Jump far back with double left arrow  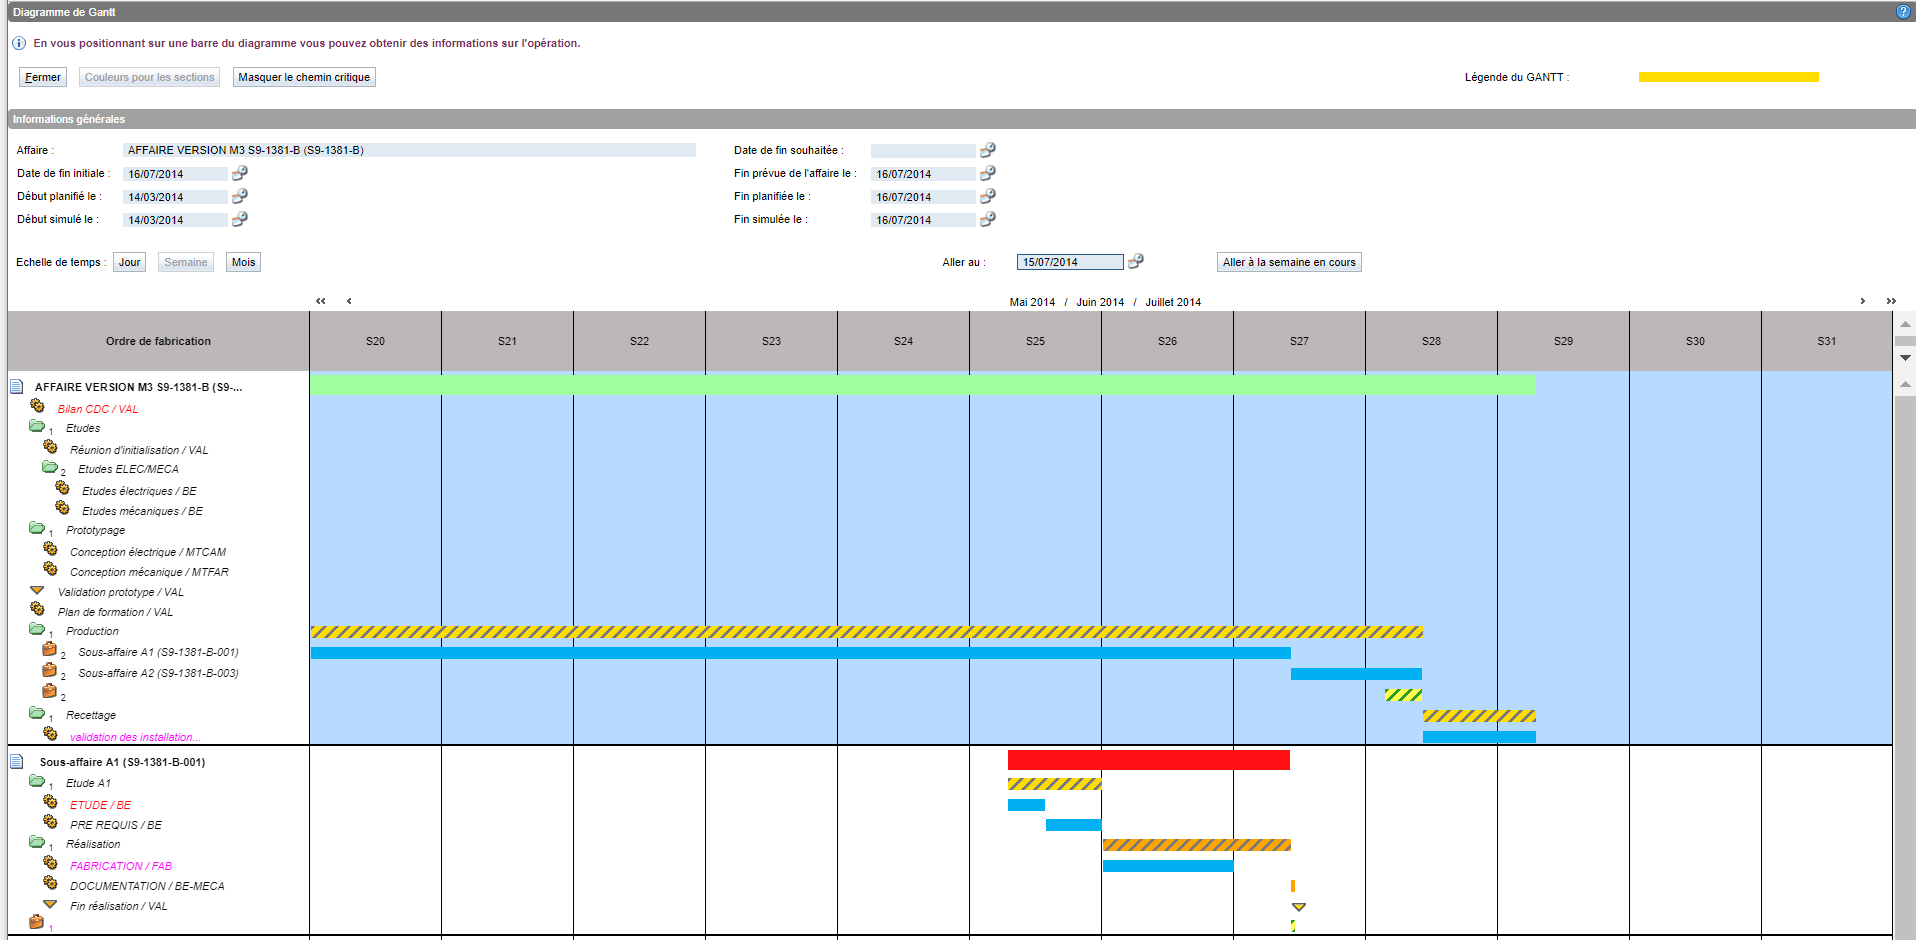321,301
